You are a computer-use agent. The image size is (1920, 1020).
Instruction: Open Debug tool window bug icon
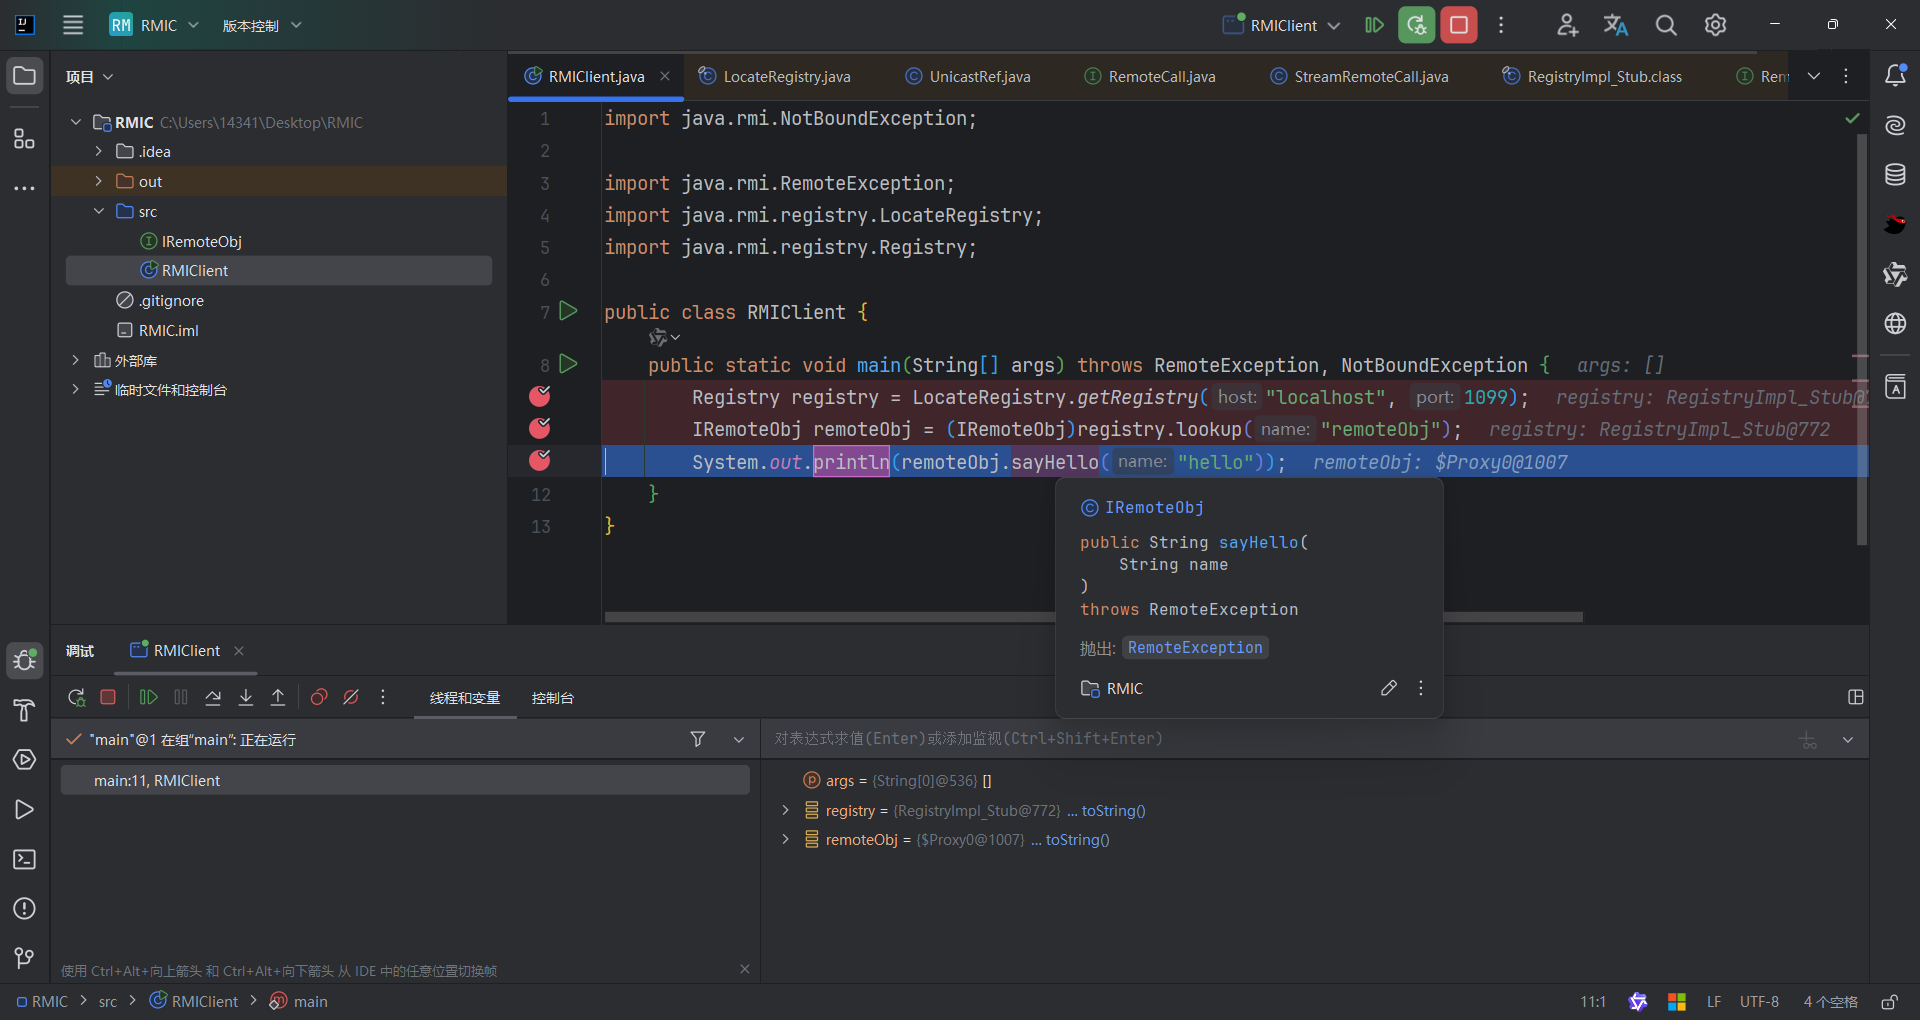(25, 660)
